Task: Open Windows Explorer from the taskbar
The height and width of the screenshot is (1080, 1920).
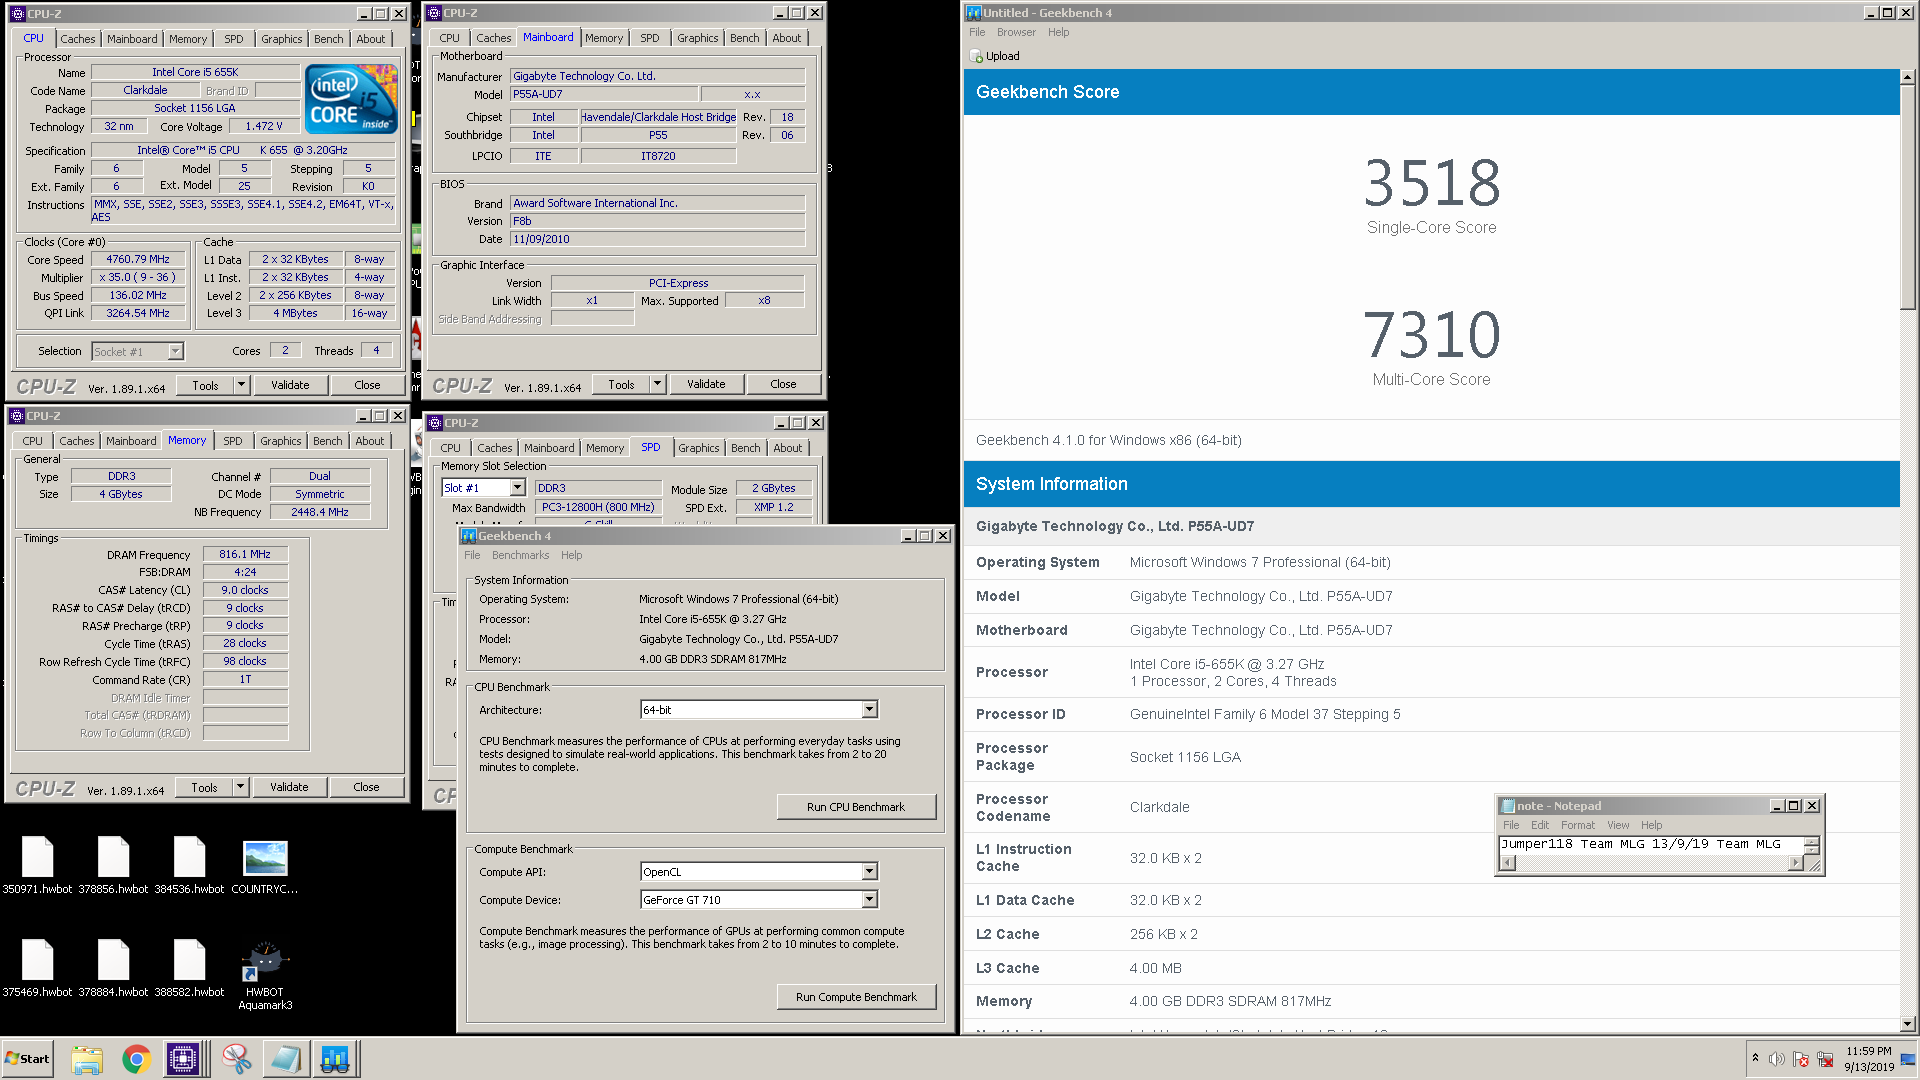Action: pyautogui.click(x=87, y=1059)
